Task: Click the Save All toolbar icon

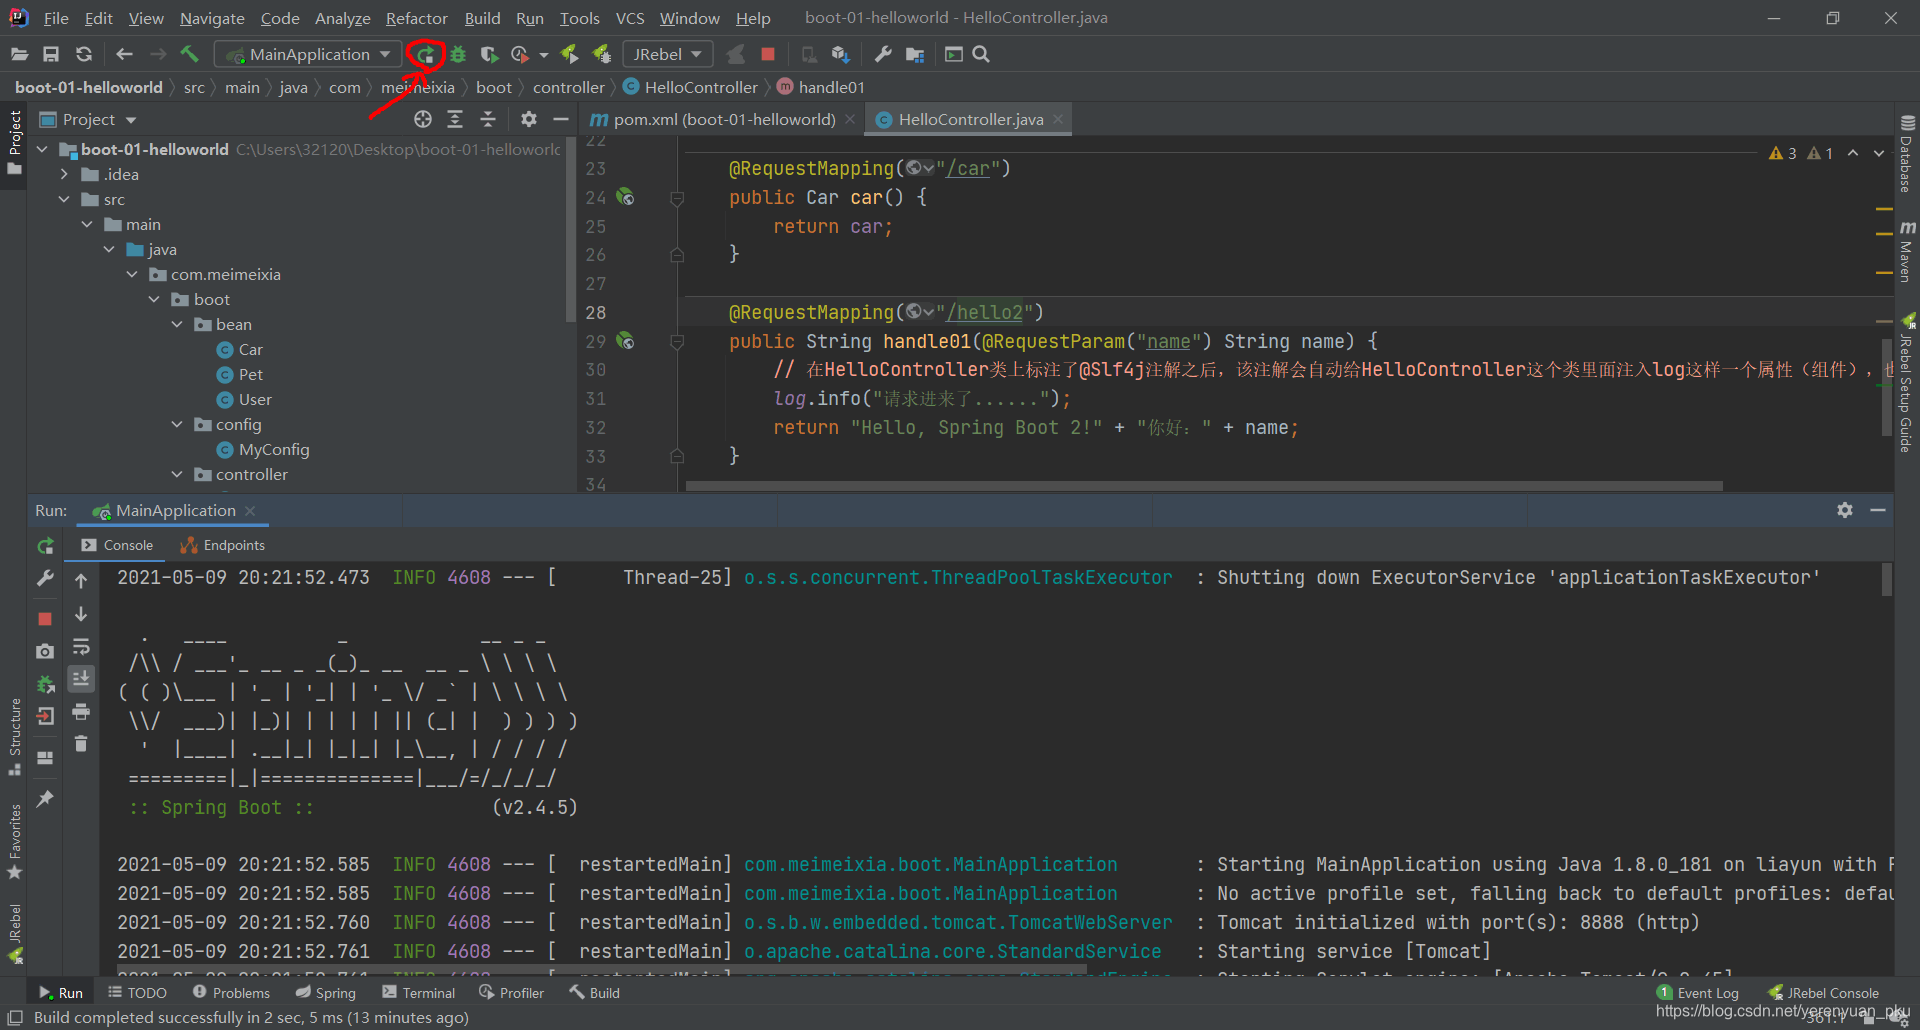Action: (51, 54)
